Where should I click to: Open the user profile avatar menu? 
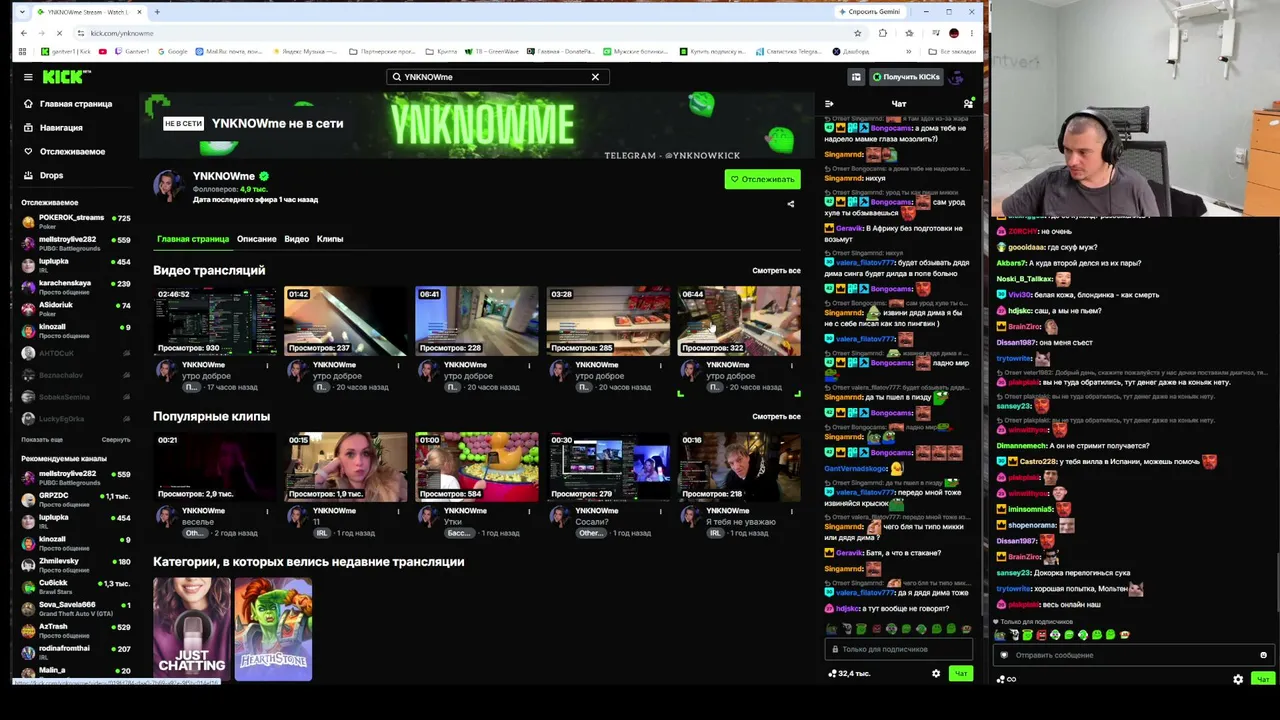(x=957, y=77)
